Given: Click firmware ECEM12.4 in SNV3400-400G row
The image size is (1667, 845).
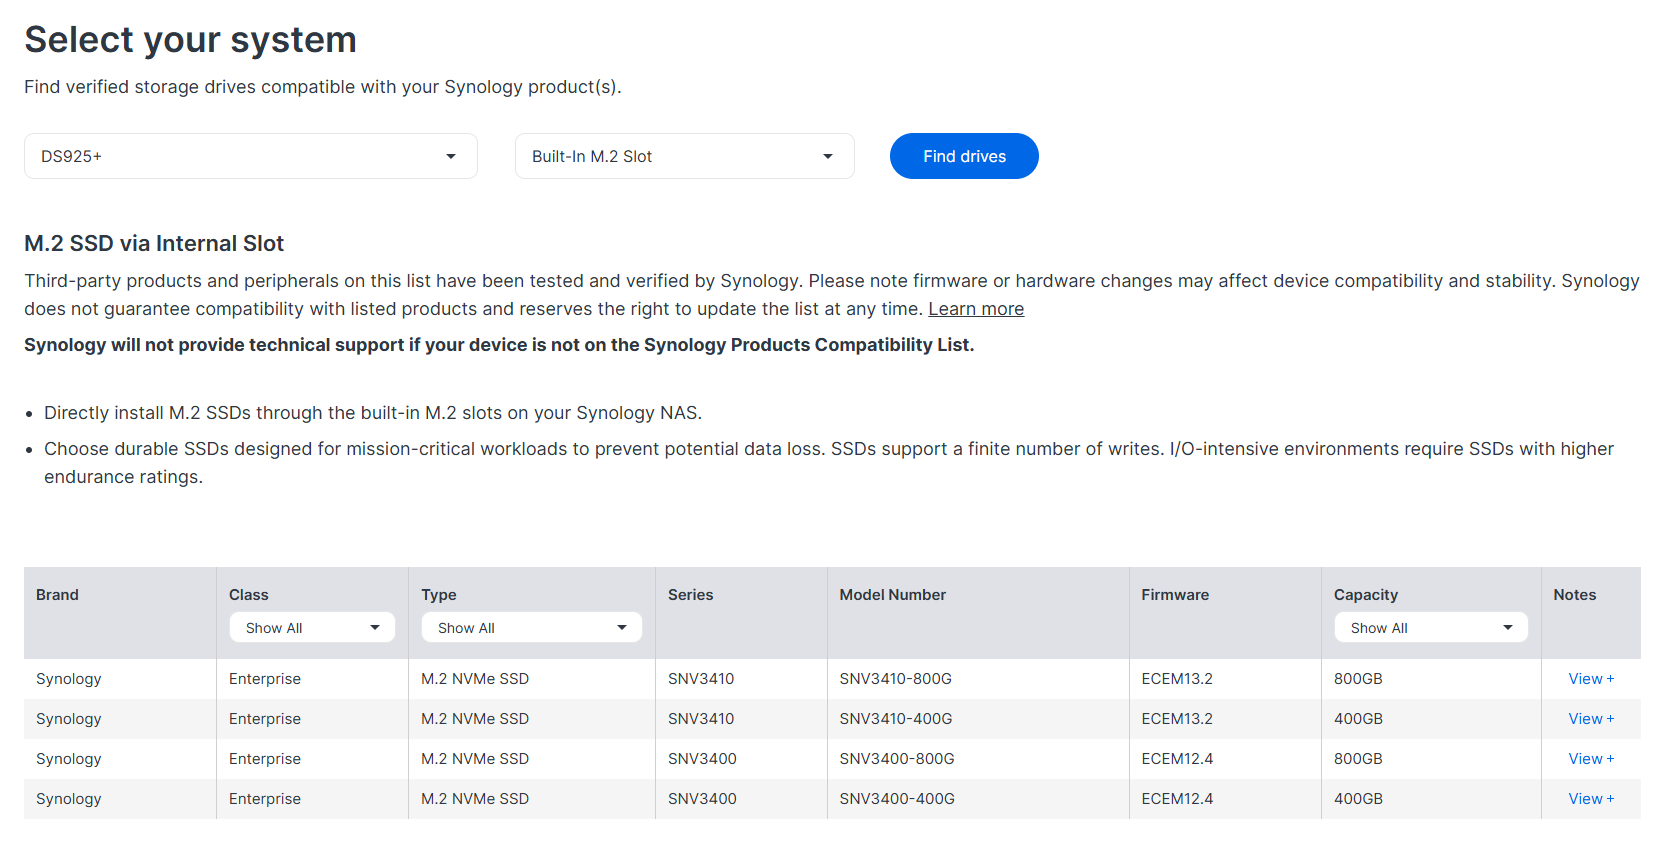Looking at the screenshot, I should (1177, 799).
